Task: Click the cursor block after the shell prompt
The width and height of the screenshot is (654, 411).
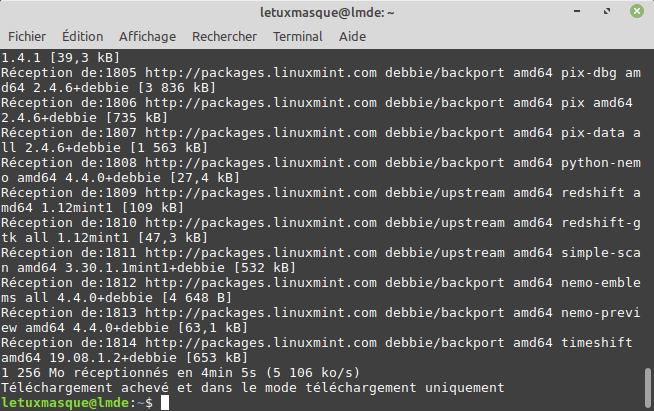Action: tap(165, 402)
